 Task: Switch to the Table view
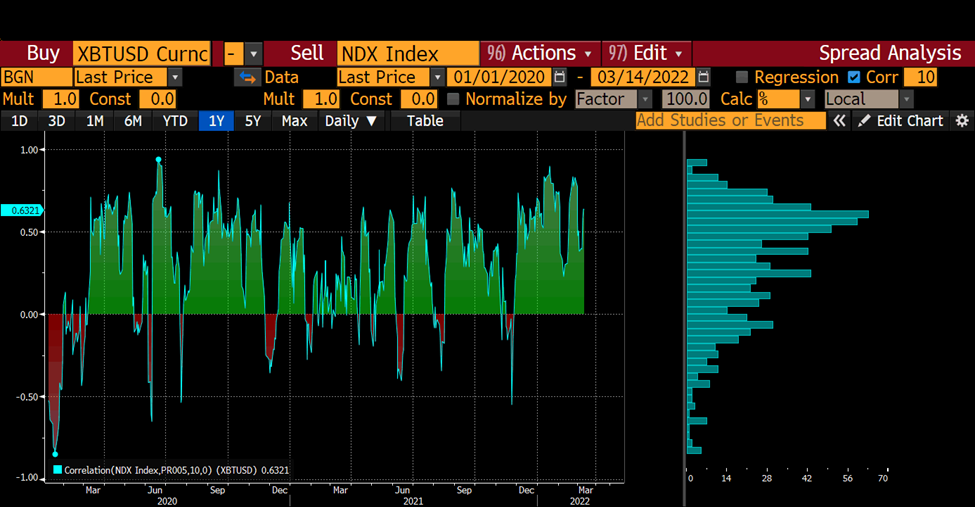click(425, 121)
